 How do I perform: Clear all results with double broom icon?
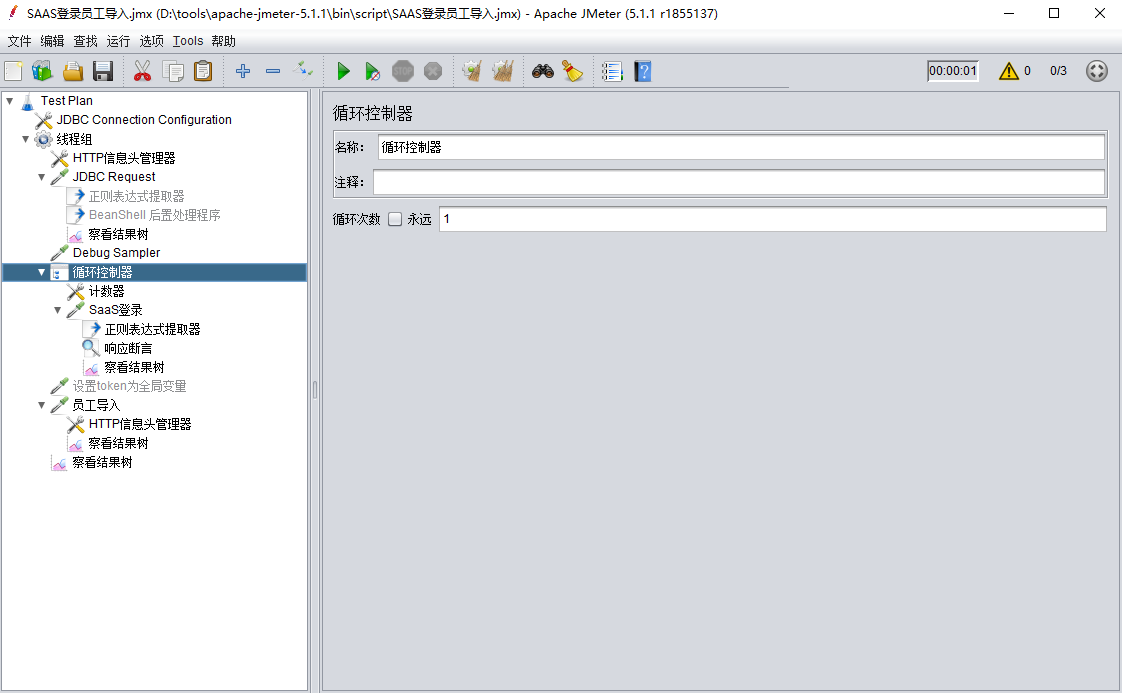coord(502,71)
